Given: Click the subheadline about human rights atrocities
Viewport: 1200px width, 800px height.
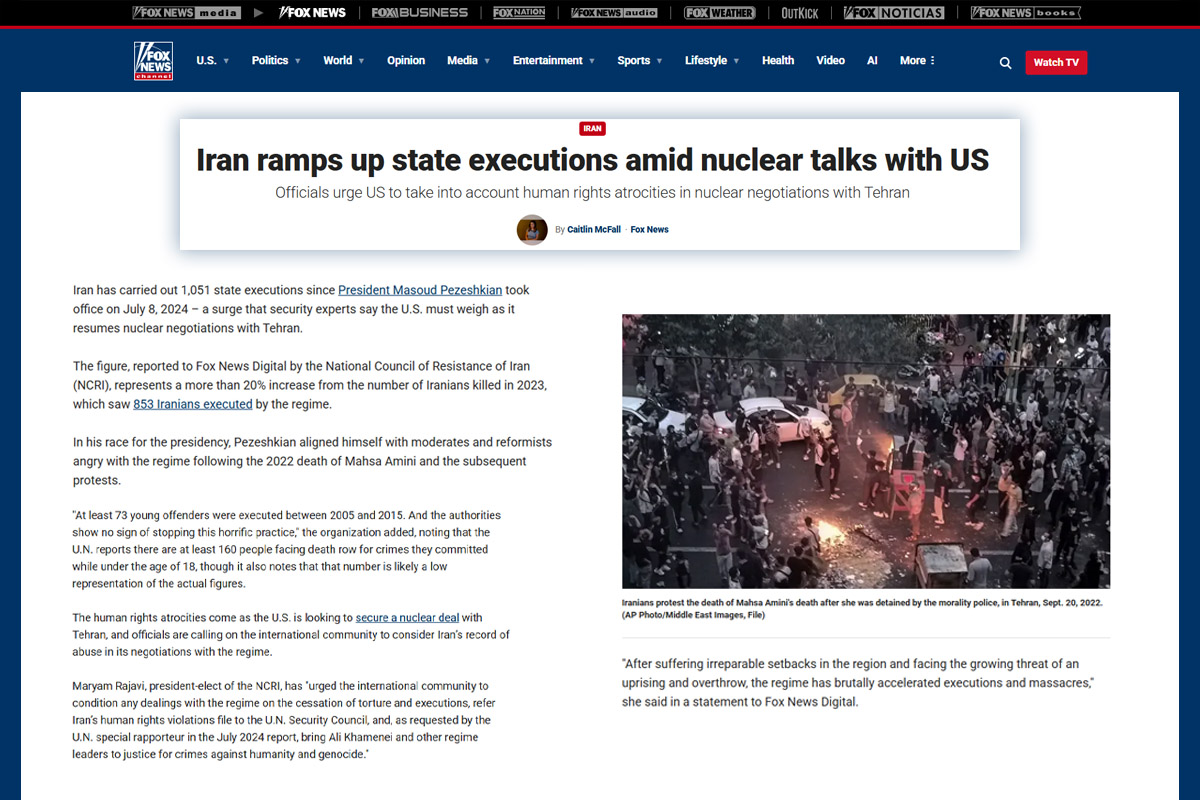Looking at the screenshot, I should (592, 192).
